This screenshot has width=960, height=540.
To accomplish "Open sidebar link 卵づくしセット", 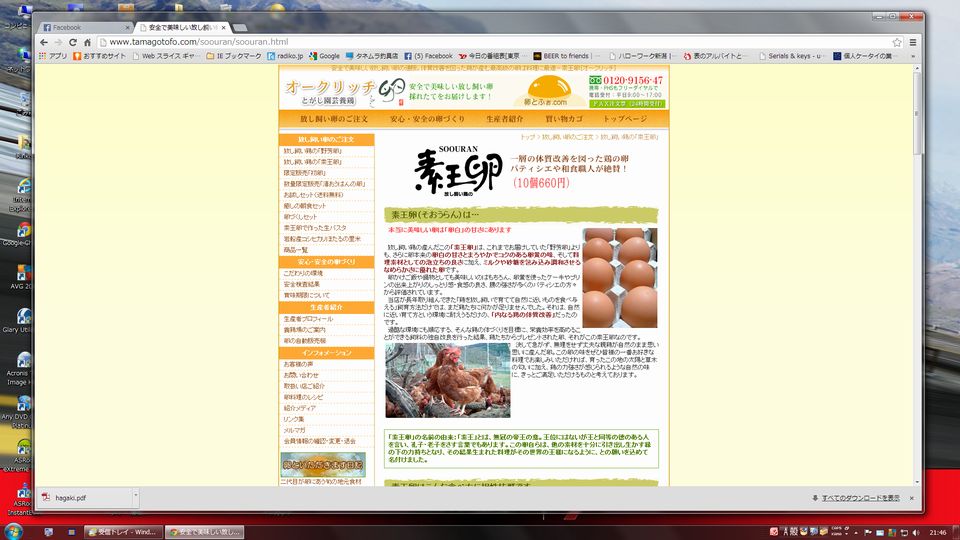I will pyautogui.click(x=301, y=217).
